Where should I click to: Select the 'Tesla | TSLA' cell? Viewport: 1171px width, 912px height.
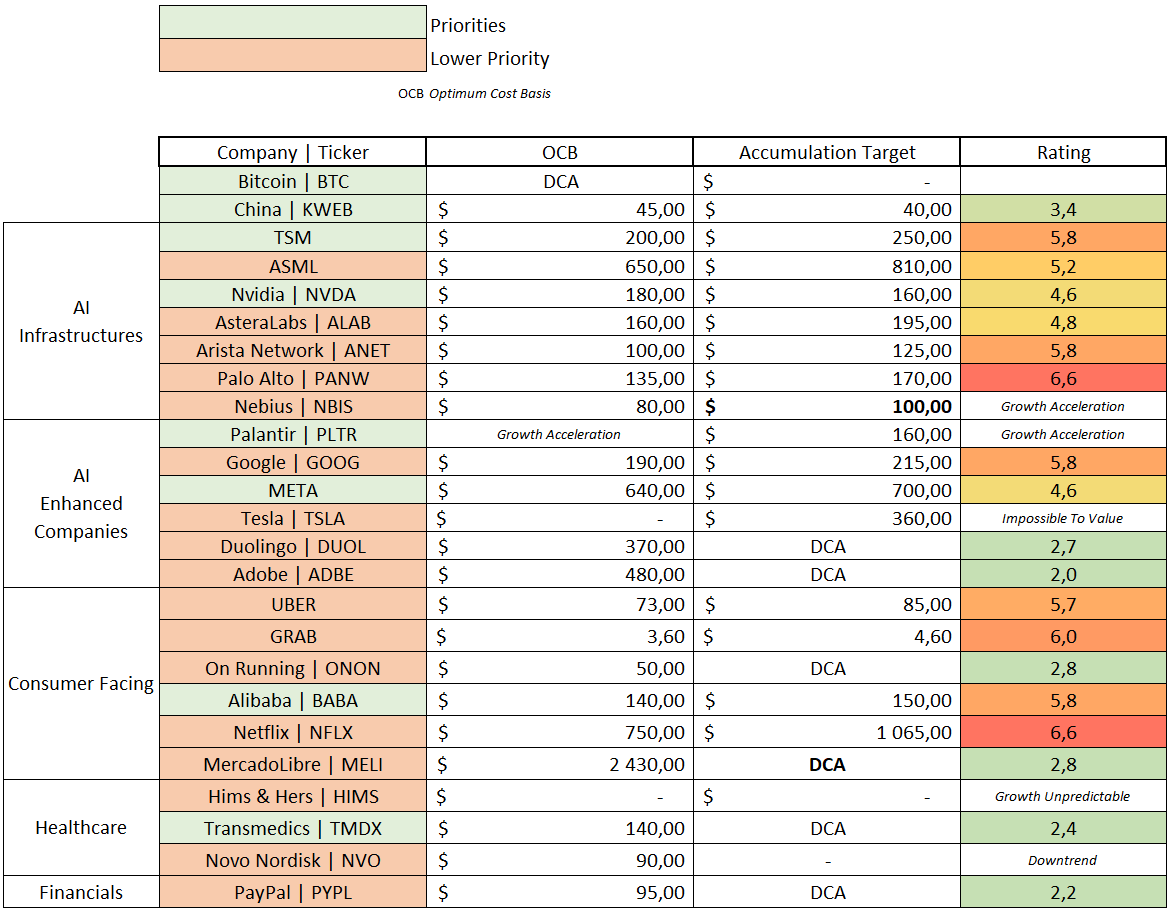pyautogui.click(x=293, y=518)
